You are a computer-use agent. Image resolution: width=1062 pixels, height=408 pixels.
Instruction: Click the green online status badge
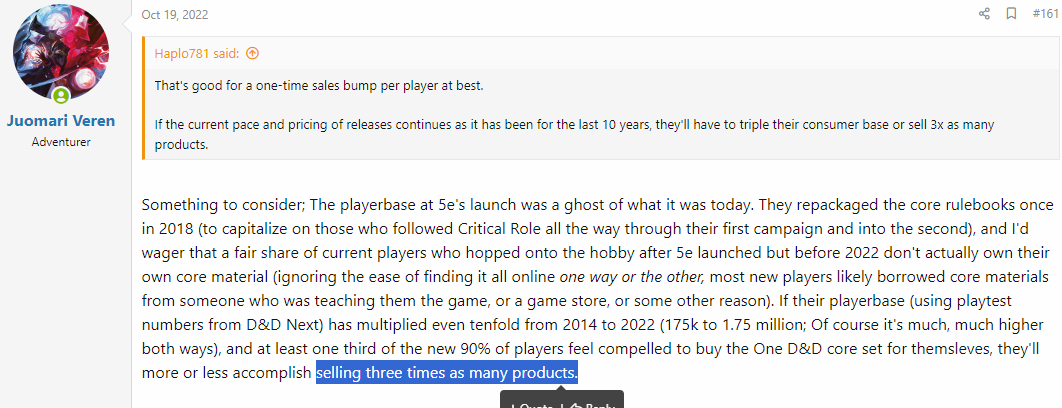coord(61,96)
